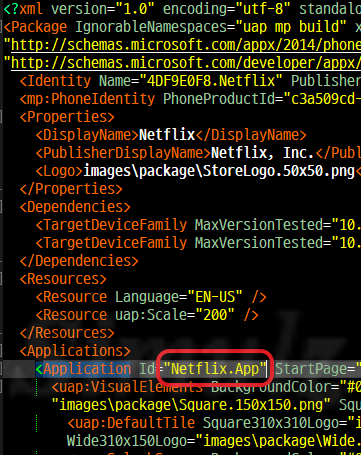
Task: Select the images\package\Square.150x150.png path
Action: click(191, 405)
